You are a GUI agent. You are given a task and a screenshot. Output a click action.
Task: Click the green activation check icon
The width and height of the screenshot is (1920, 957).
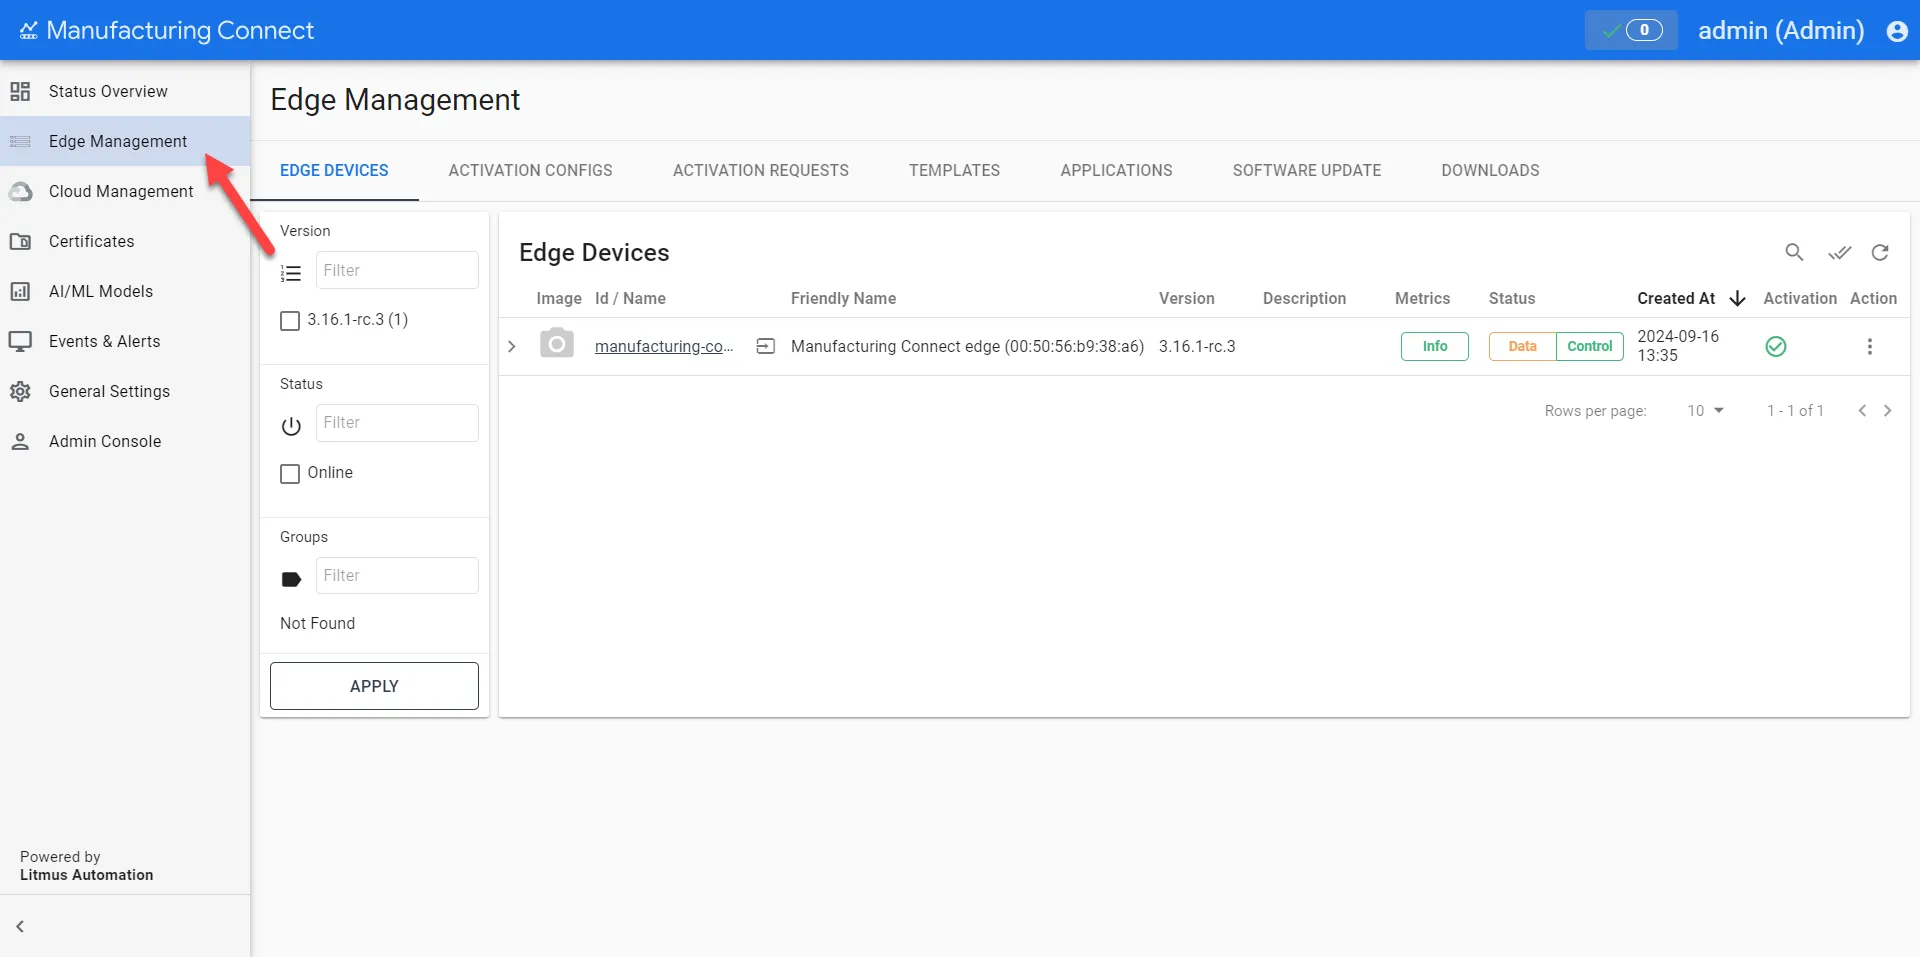click(1776, 346)
